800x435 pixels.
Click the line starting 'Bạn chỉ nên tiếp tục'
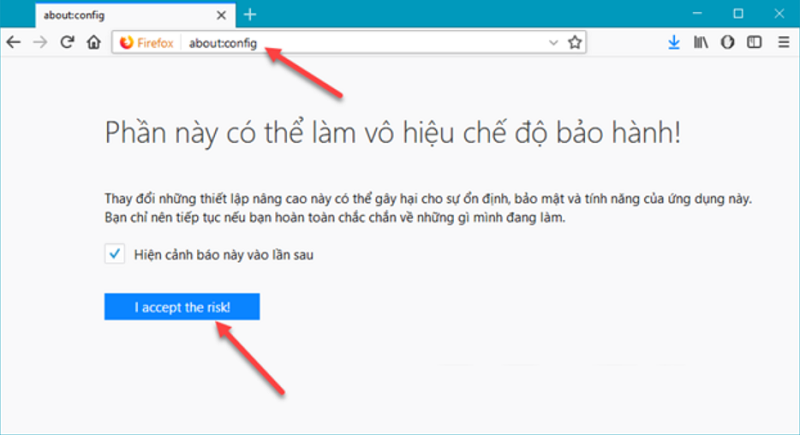coord(335,218)
